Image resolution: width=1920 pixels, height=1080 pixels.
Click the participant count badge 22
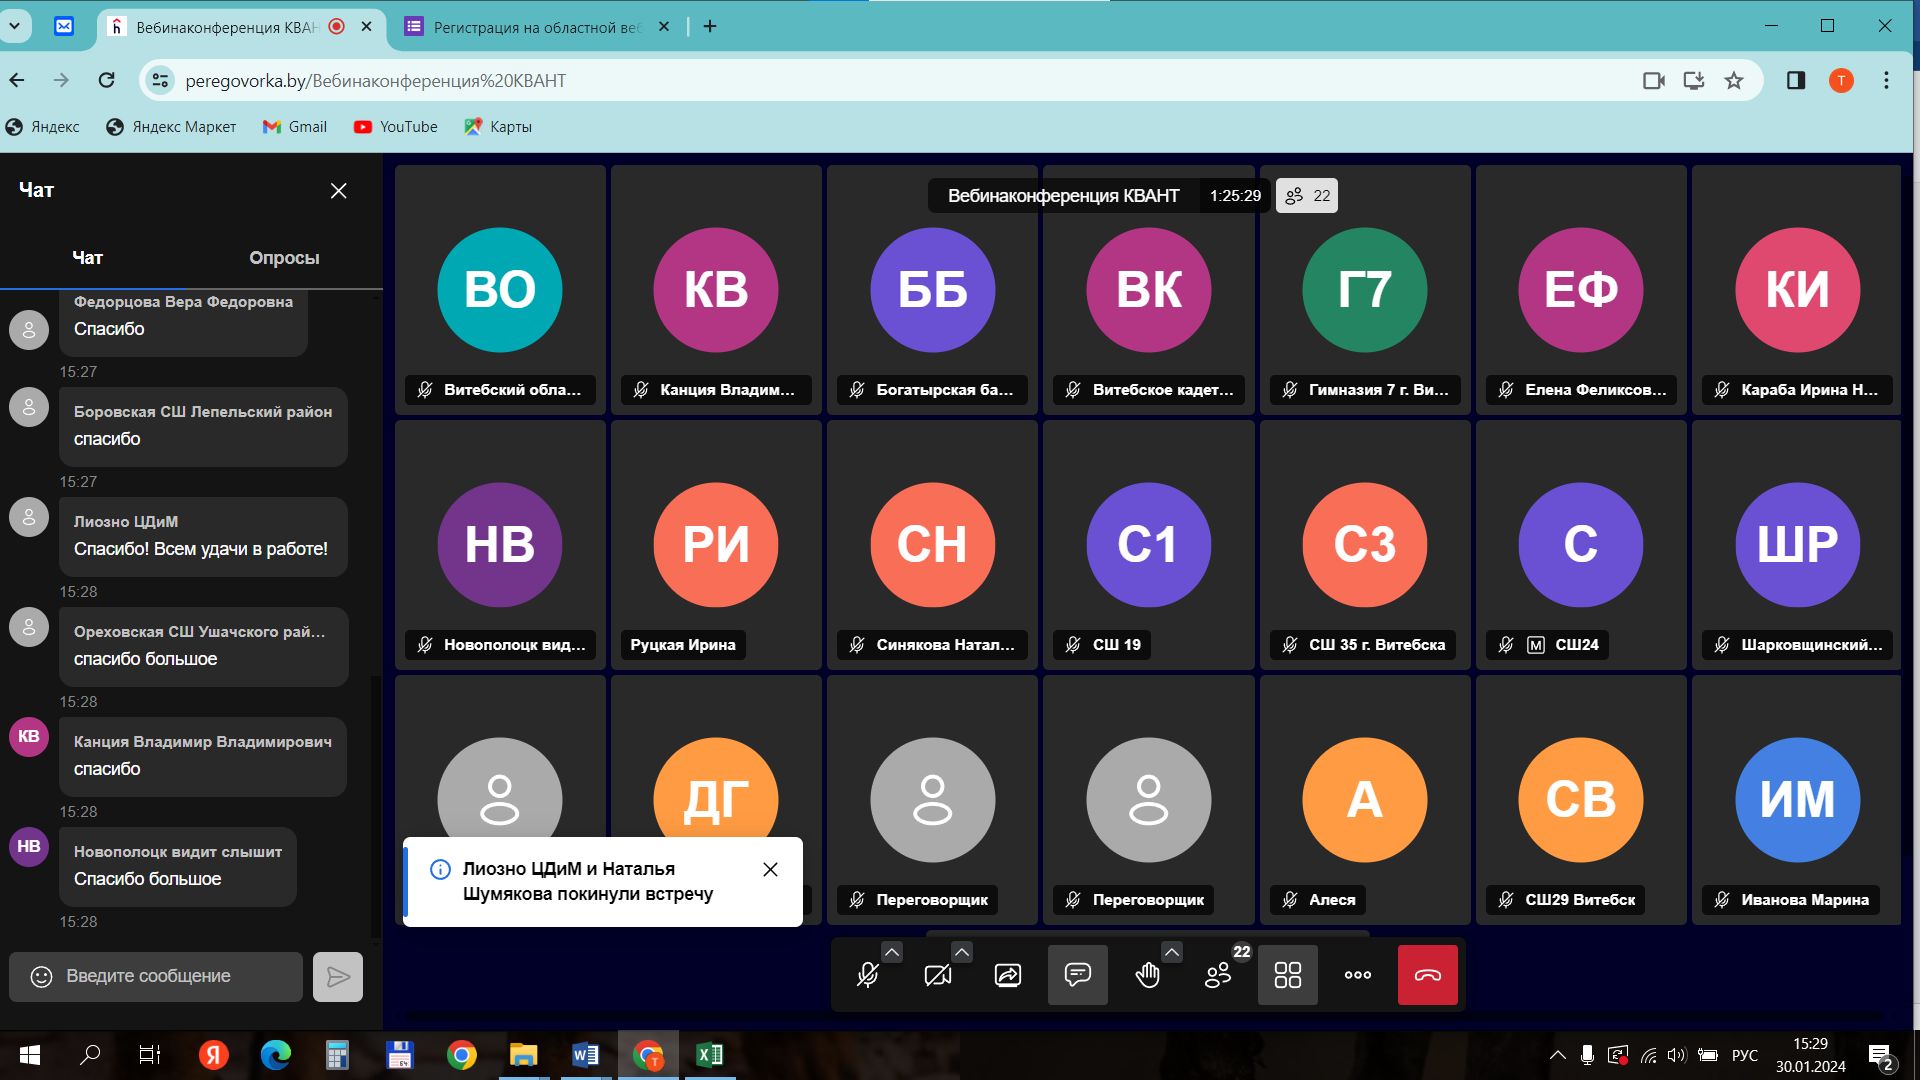1307,196
